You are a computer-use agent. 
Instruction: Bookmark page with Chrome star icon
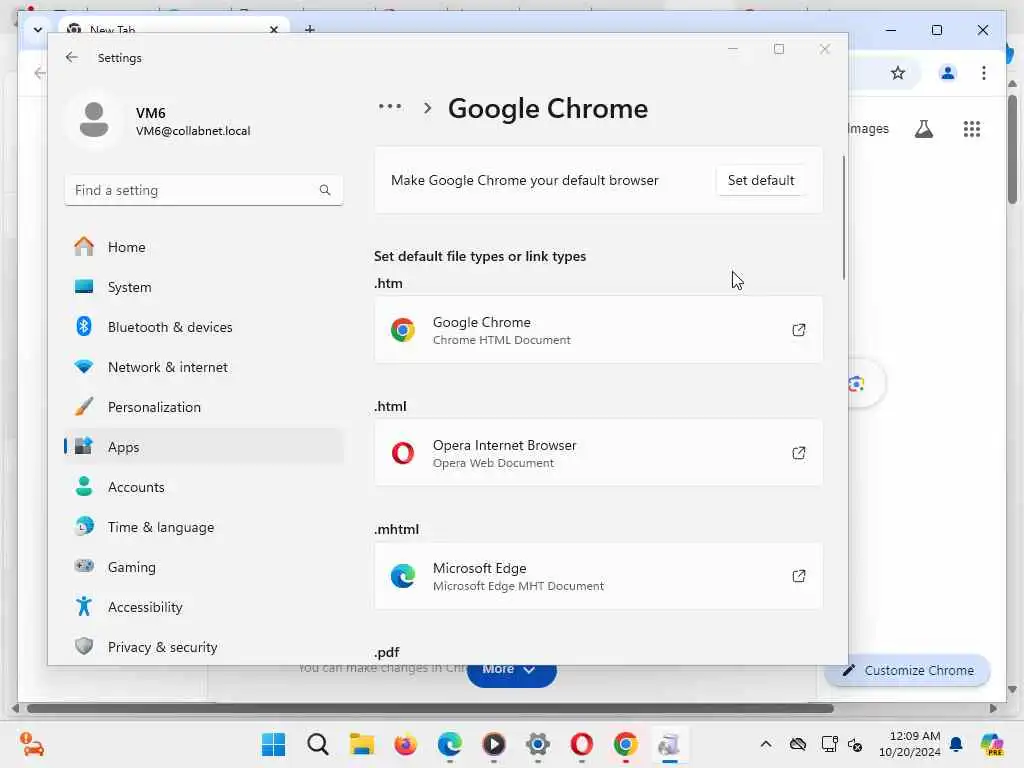pyautogui.click(x=898, y=72)
